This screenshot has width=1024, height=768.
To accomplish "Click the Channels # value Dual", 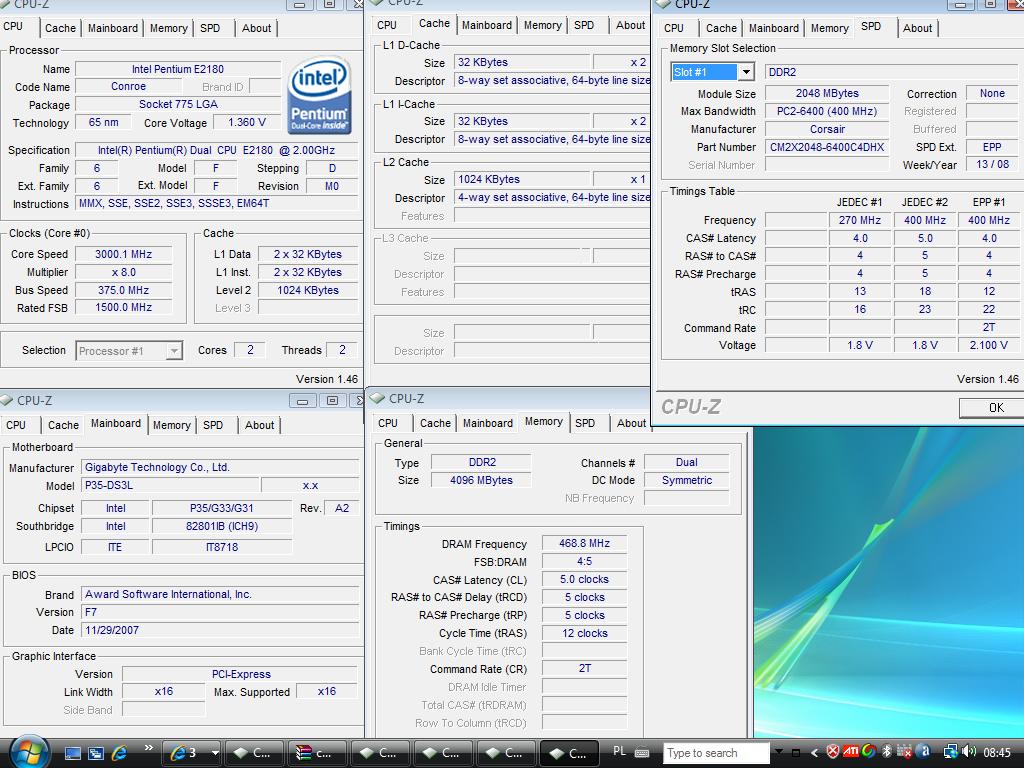I will pos(686,462).
